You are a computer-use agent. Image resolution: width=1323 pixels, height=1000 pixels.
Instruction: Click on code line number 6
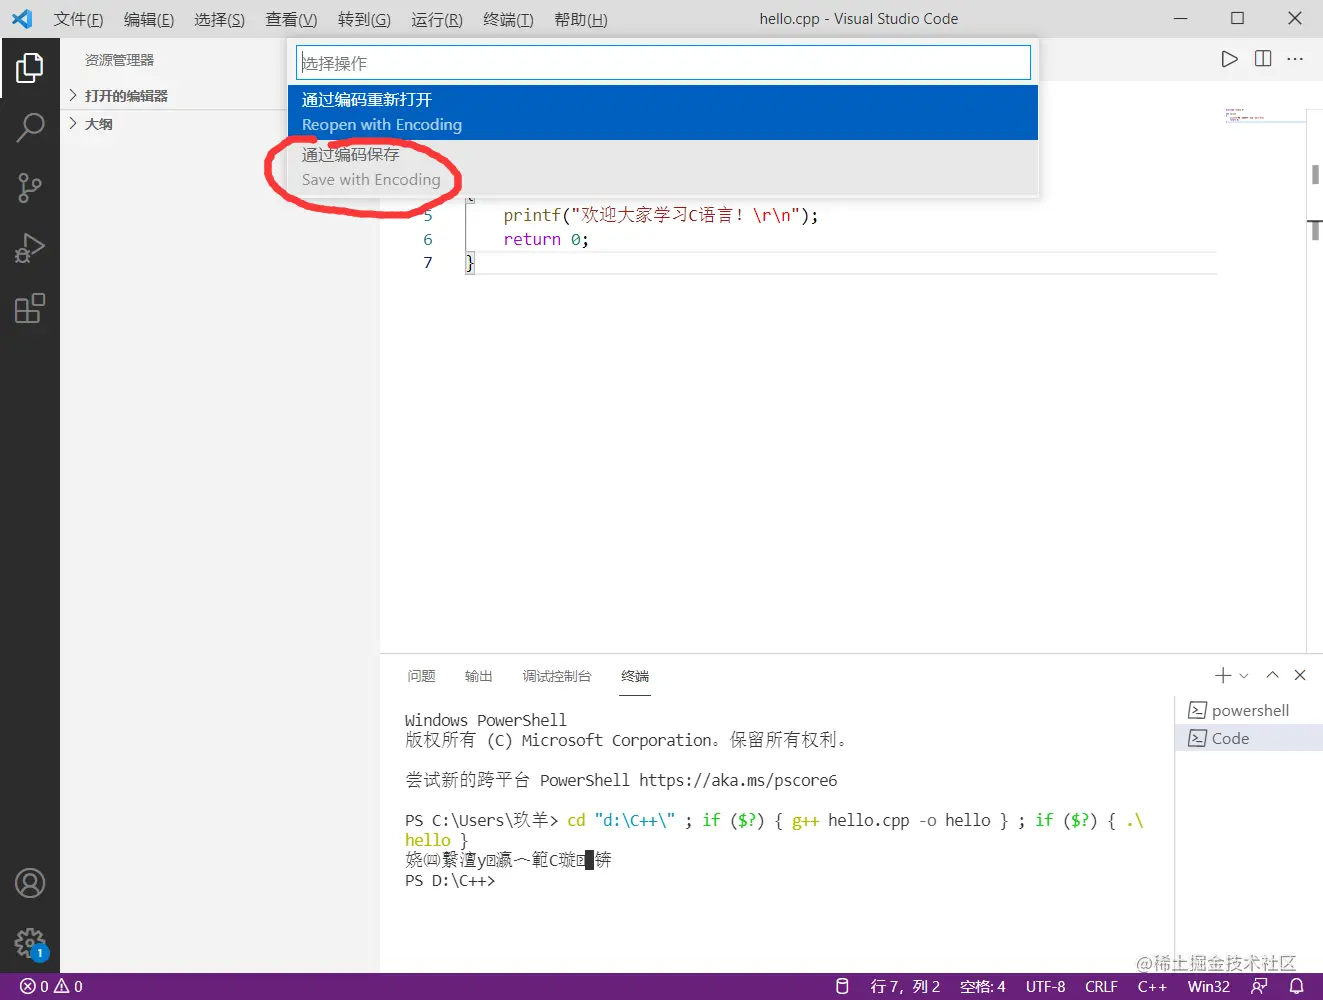click(428, 239)
